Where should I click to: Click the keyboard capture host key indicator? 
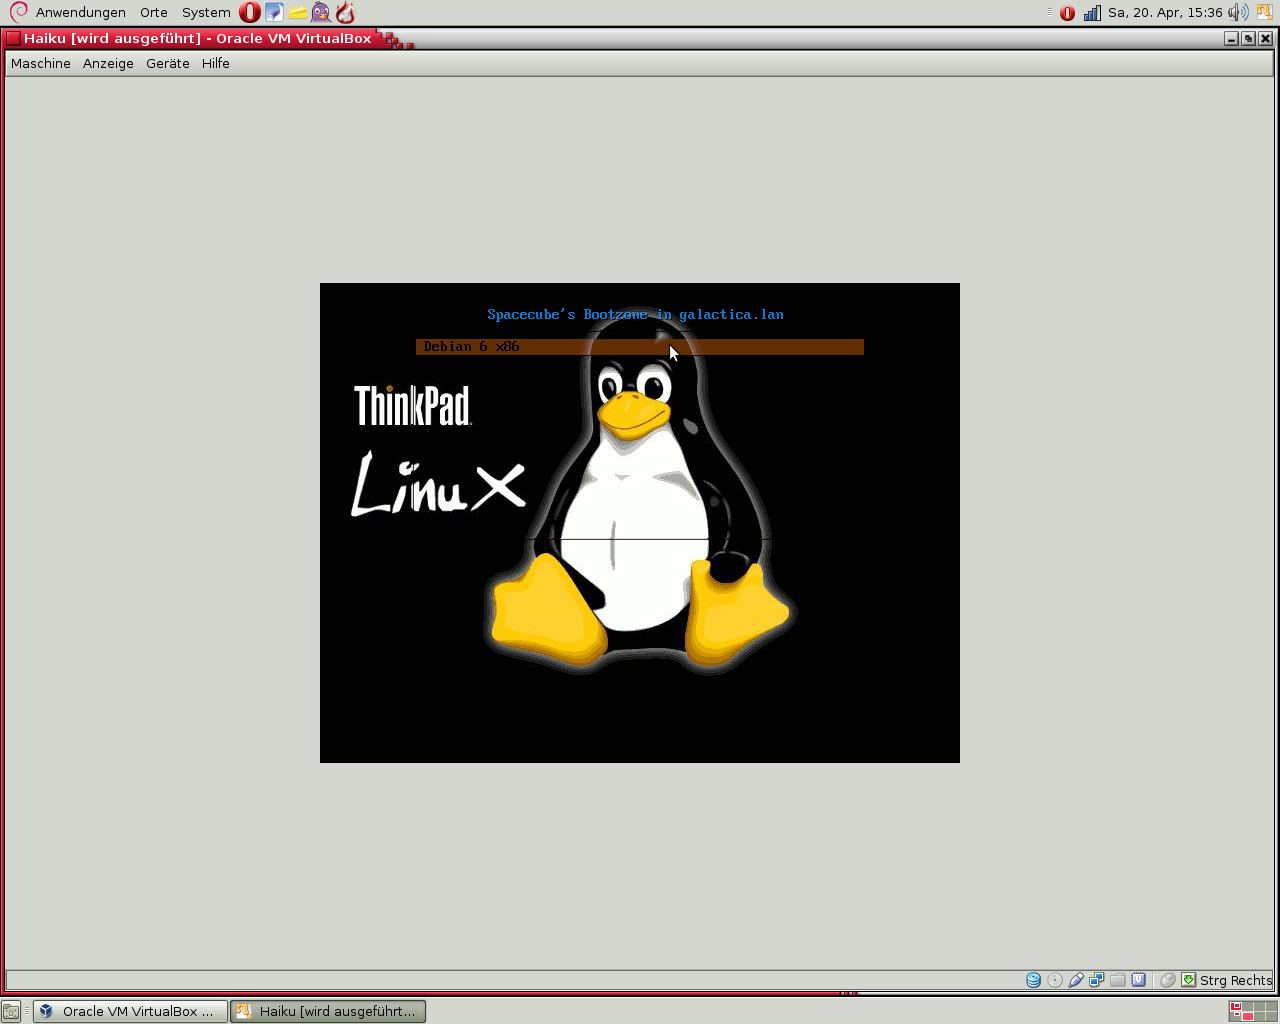click(x=1188, y=980)
